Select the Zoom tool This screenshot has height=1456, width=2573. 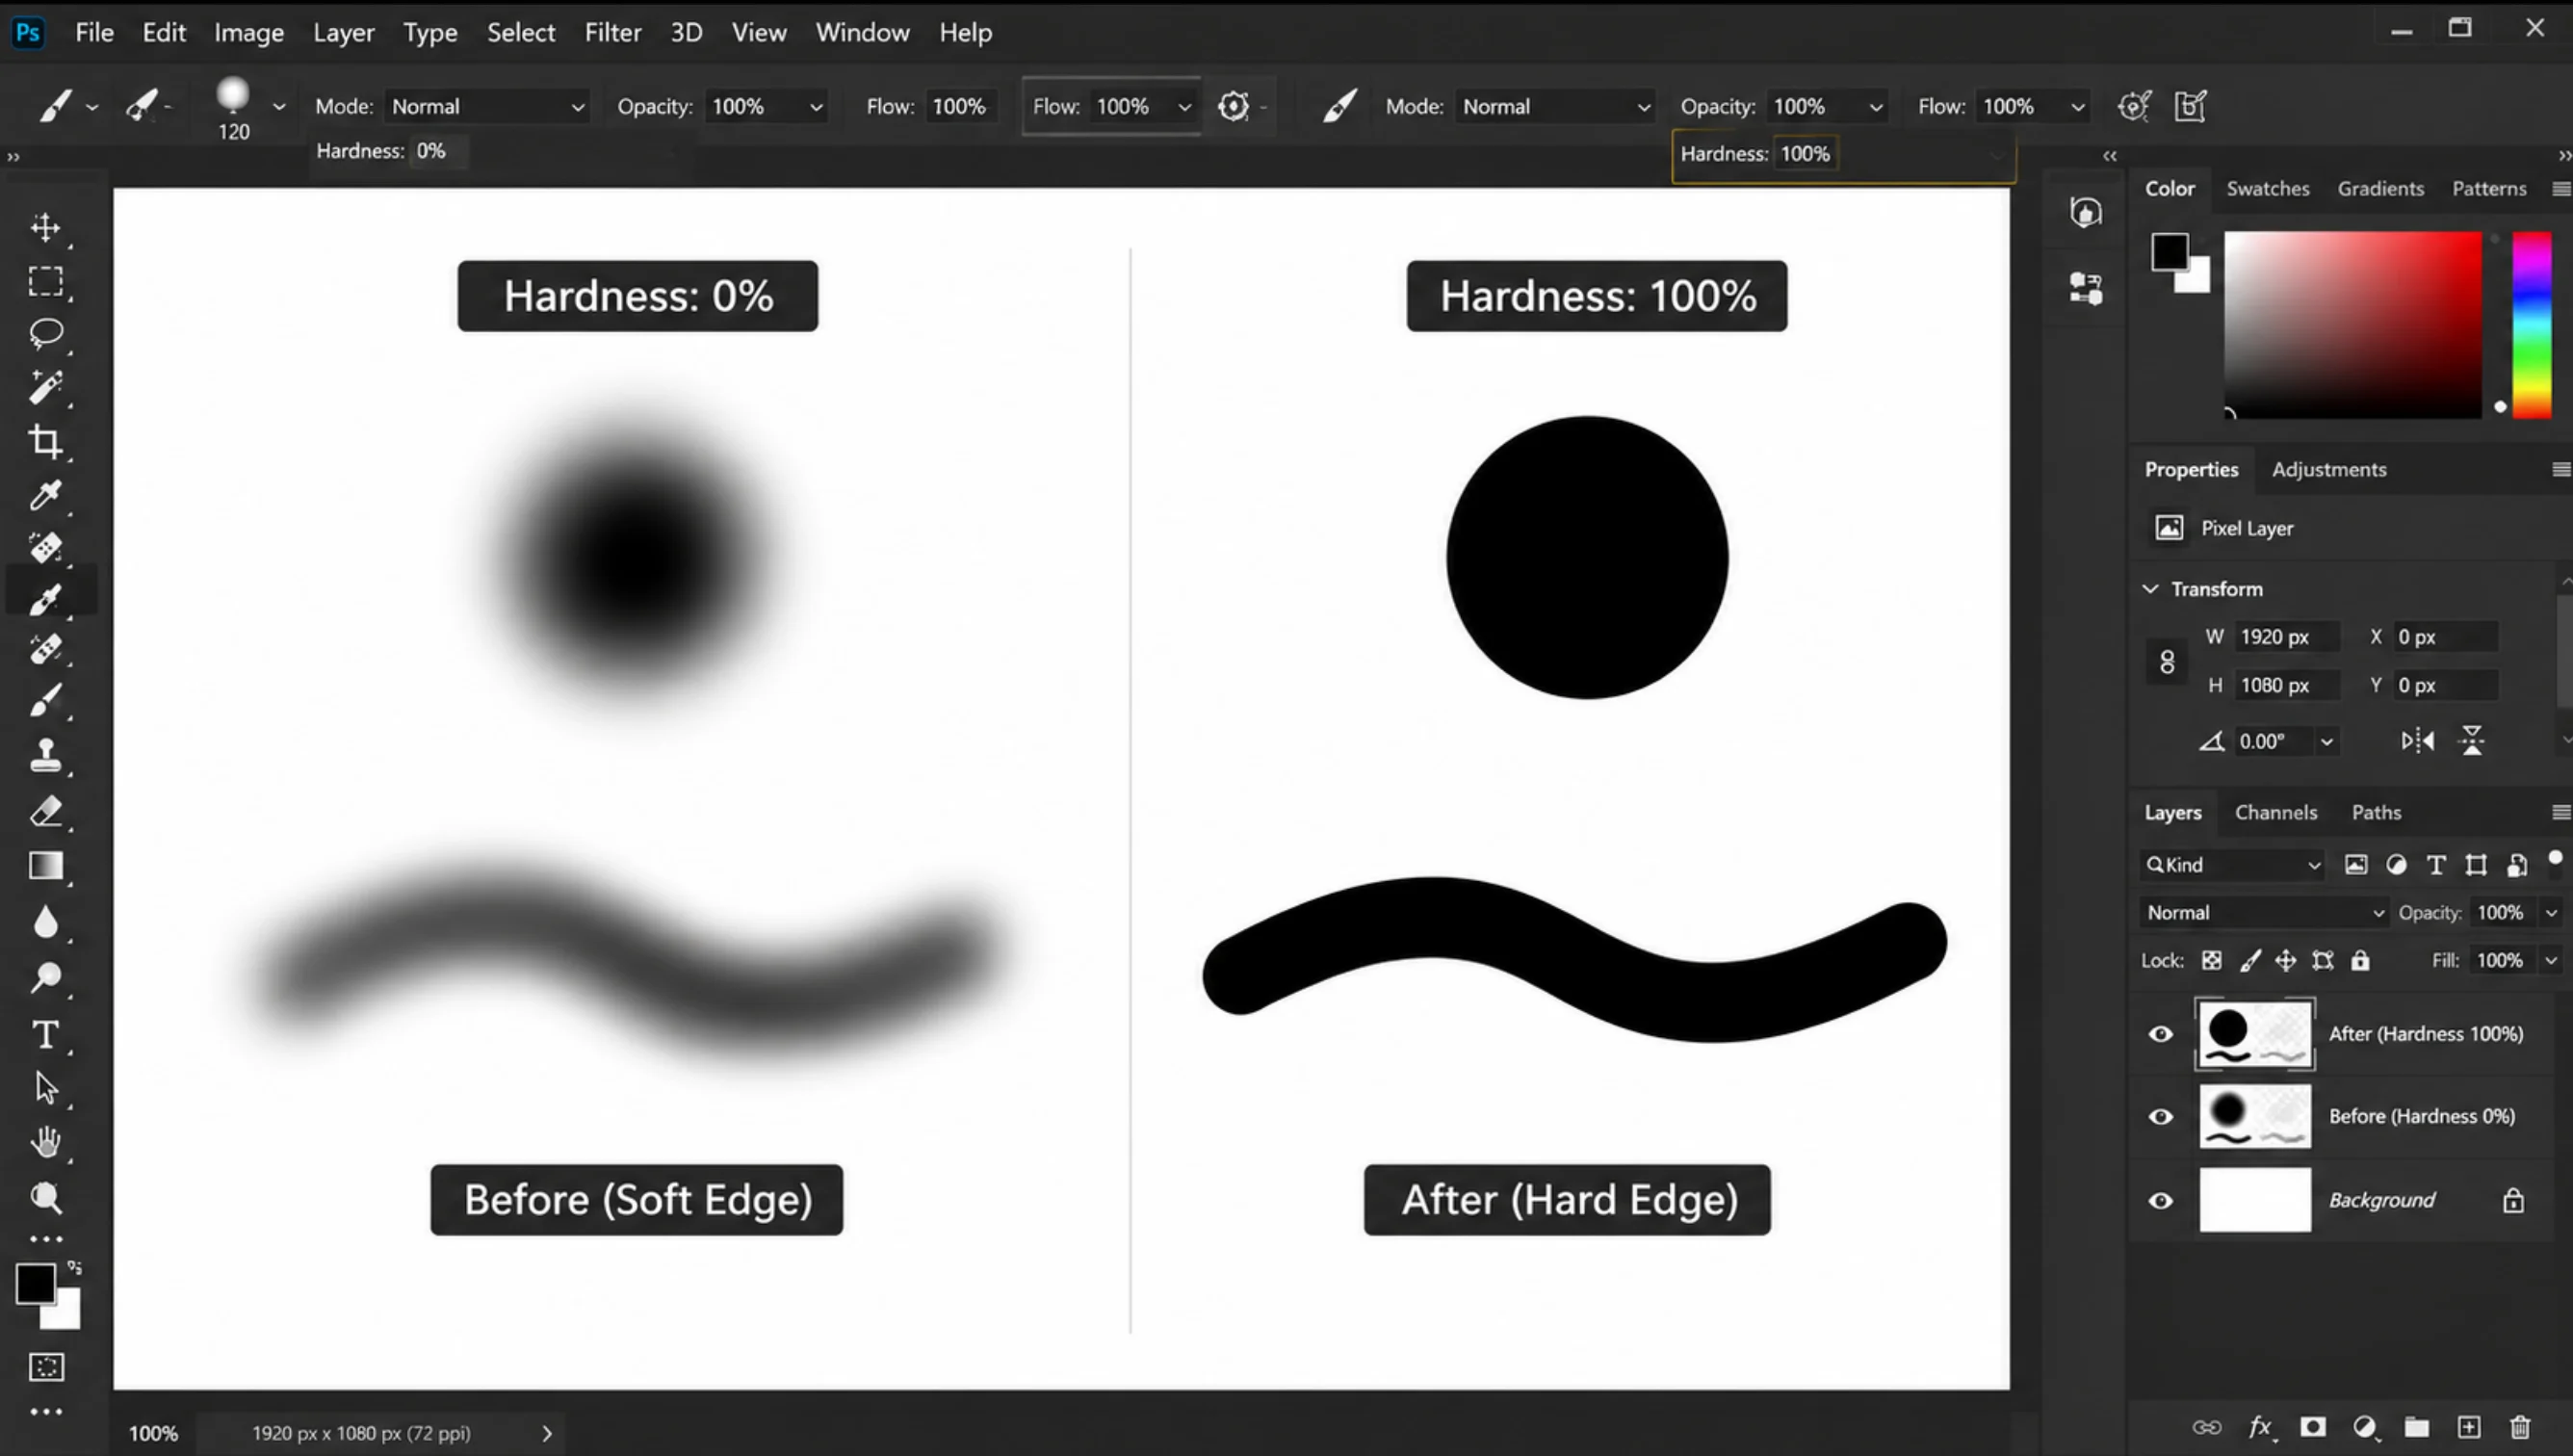45,1197
